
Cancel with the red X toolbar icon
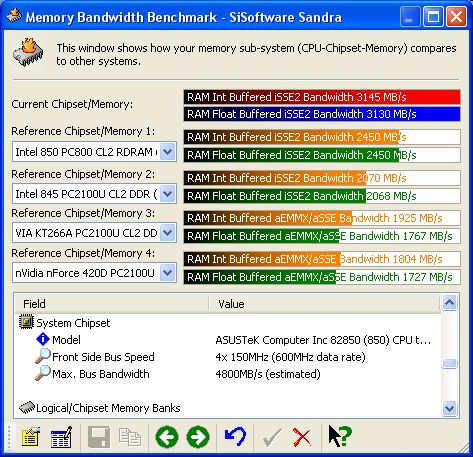point(302,437)
